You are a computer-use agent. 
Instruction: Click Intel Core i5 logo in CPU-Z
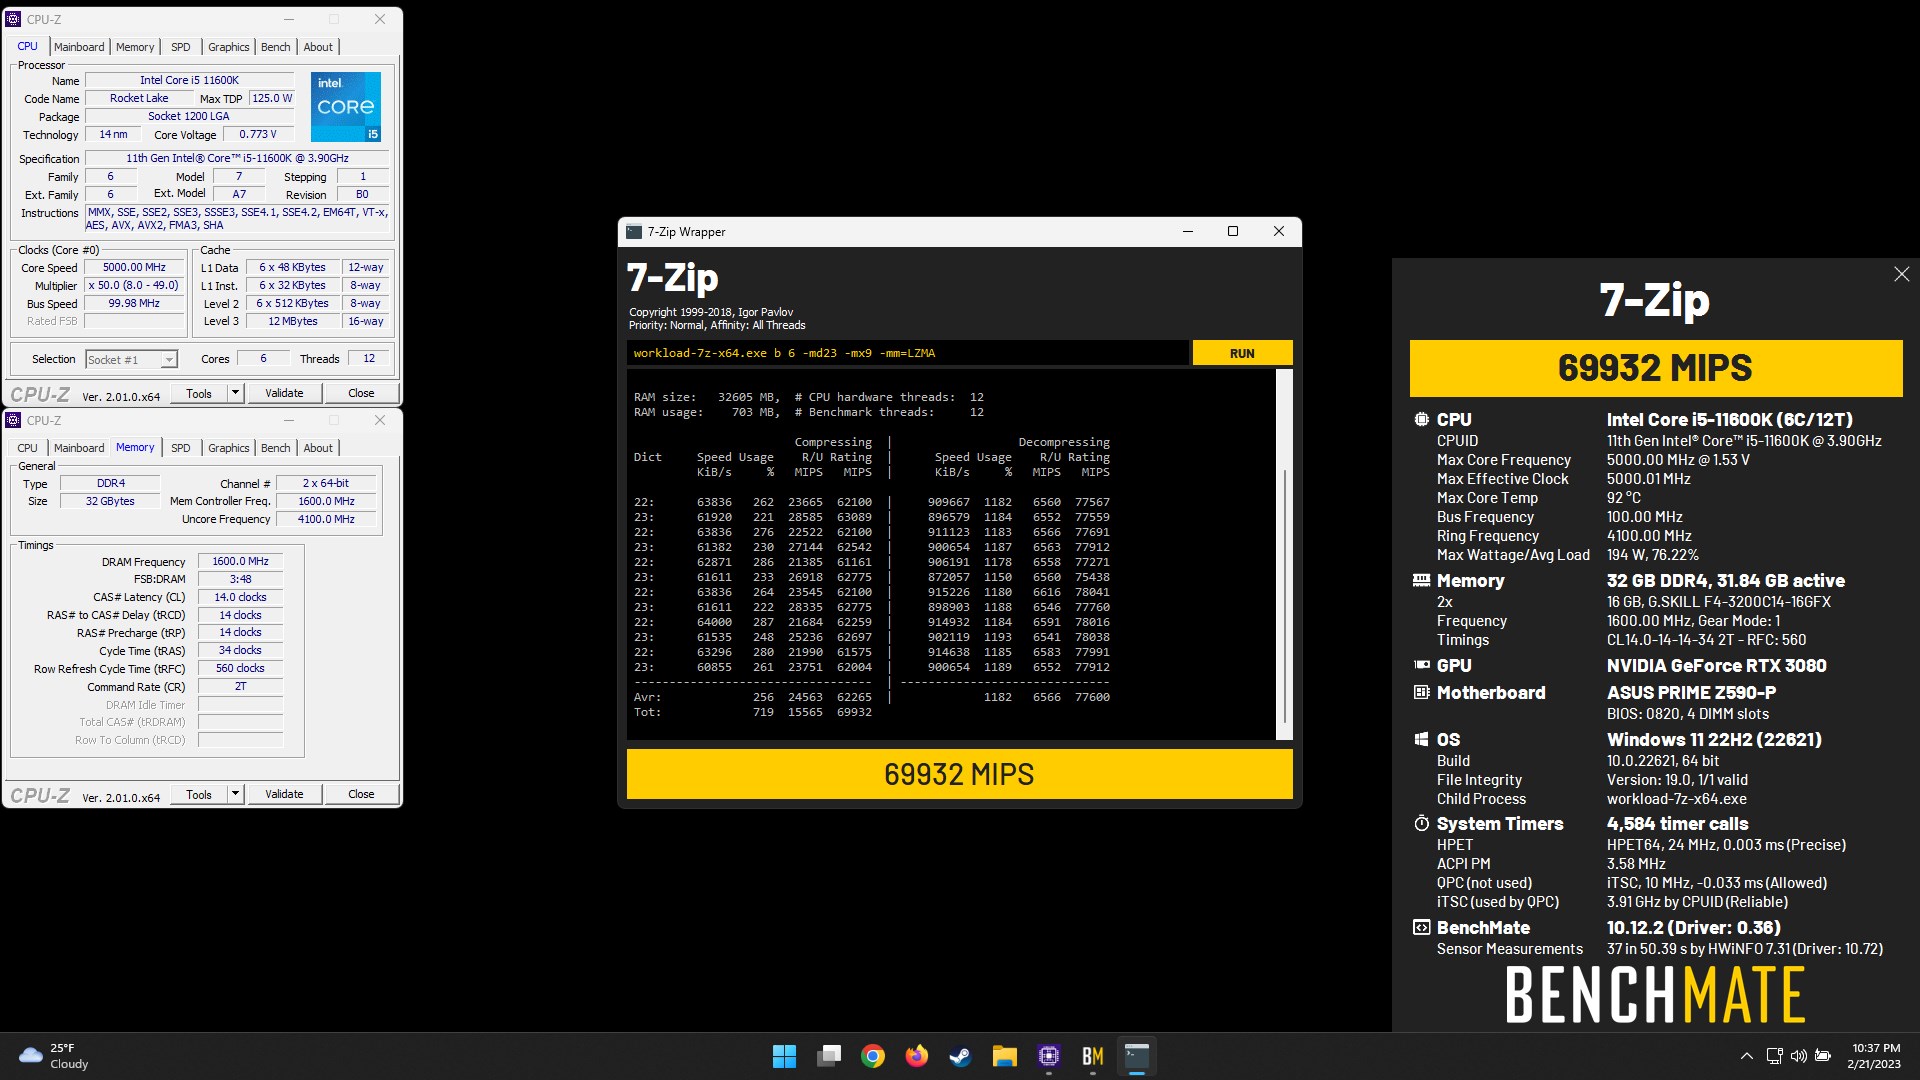[345, 107]
